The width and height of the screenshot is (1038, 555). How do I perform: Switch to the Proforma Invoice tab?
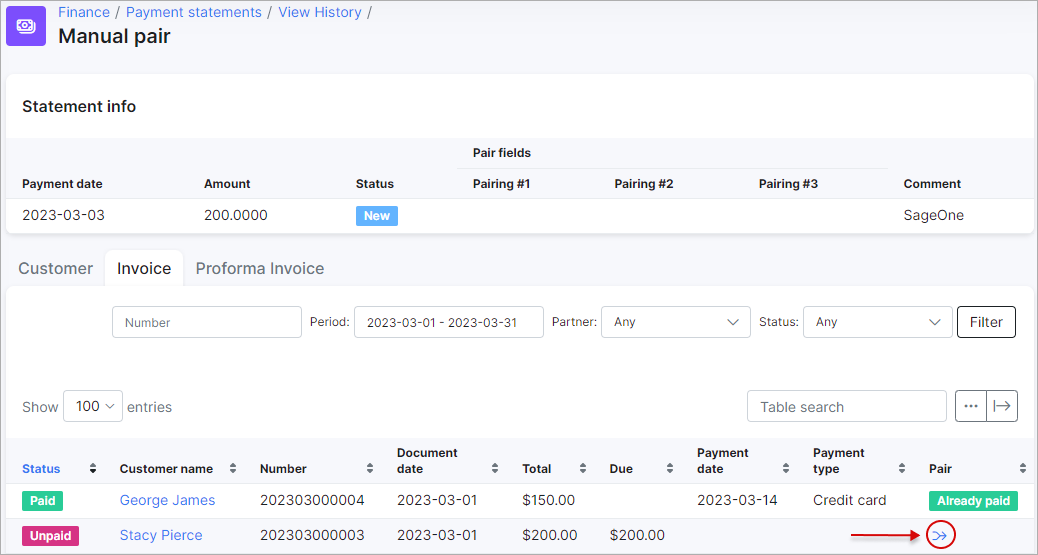click(x=259, y=269)
